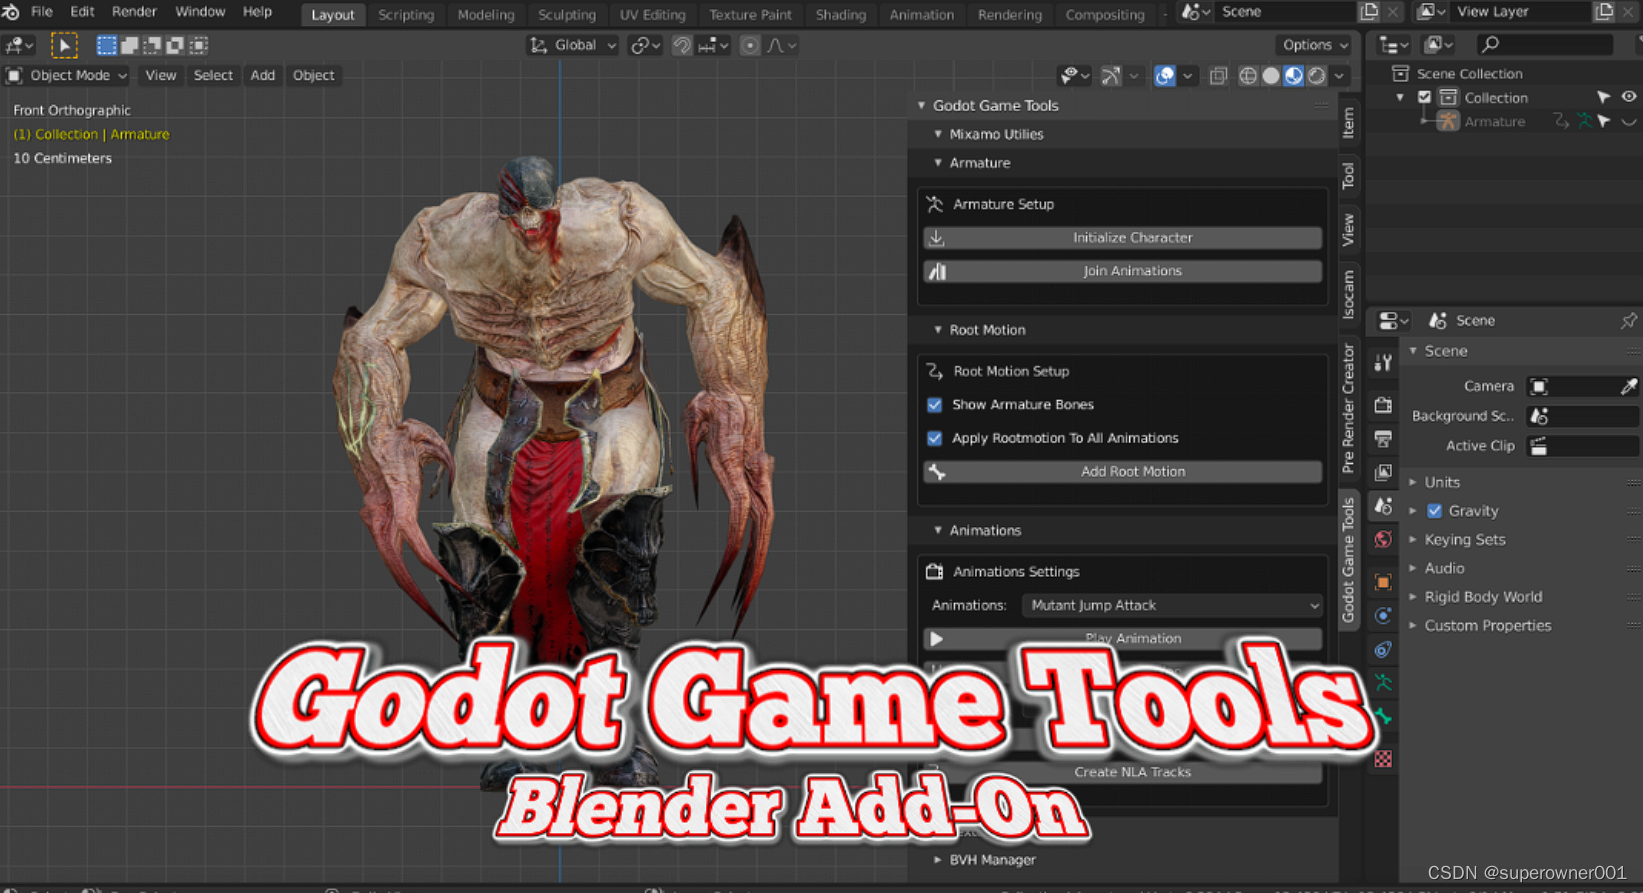
Task: Open the Tool properties tab icon
Action: tap(1383, 363)
